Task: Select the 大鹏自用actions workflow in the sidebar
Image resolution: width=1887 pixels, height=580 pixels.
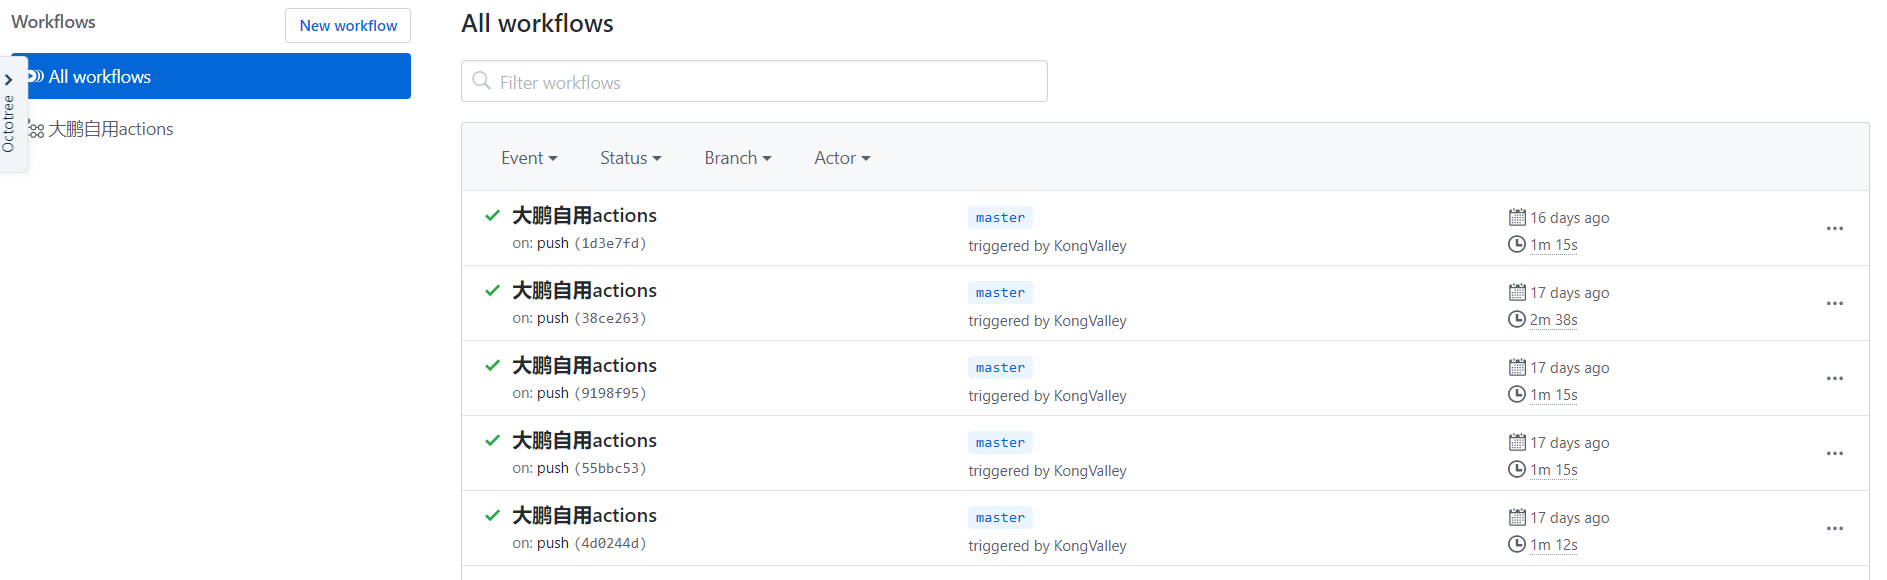Action: (x=111, y=129)
